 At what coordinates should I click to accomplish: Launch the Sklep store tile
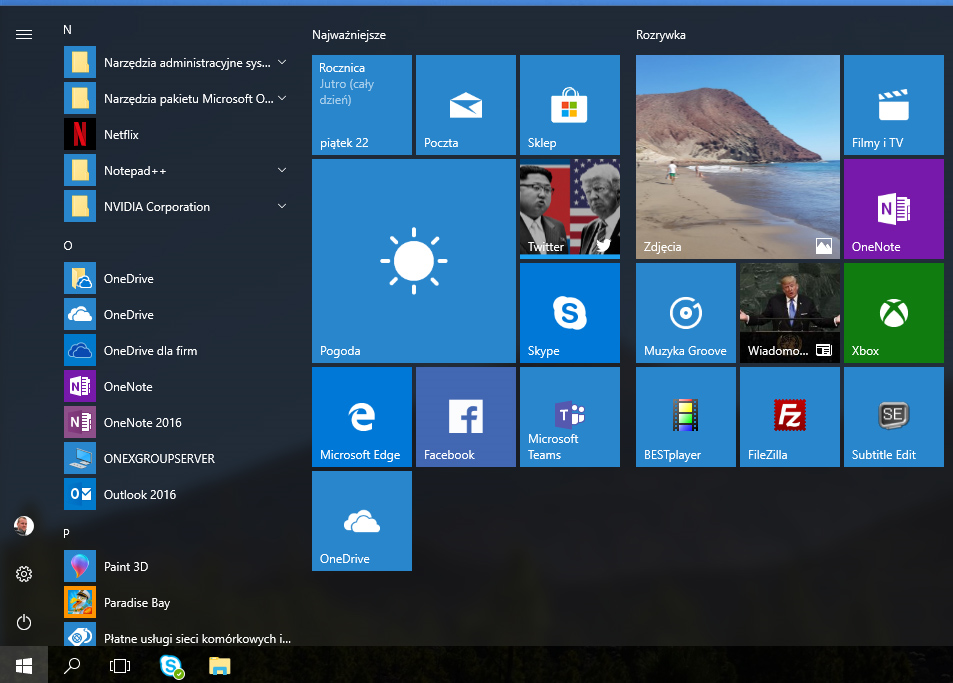569,105
